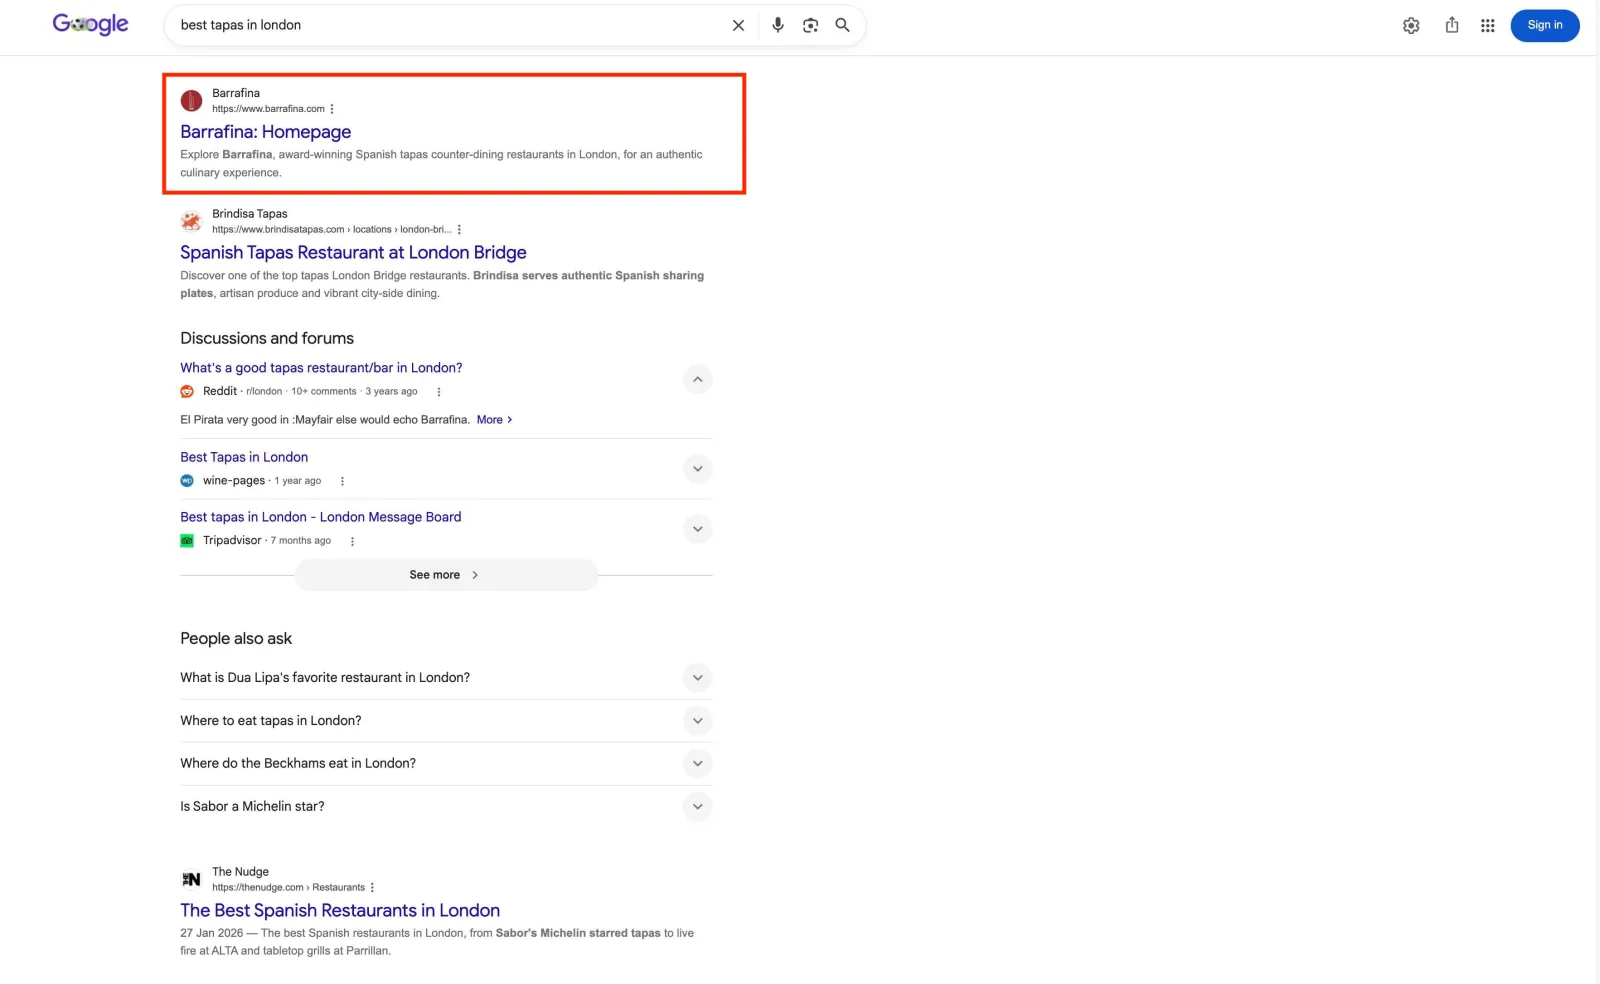The width and height of the screenshot is (1600, 984).
Task: Start voice search with the microphone icon
Action: click(x=778, y=25)
